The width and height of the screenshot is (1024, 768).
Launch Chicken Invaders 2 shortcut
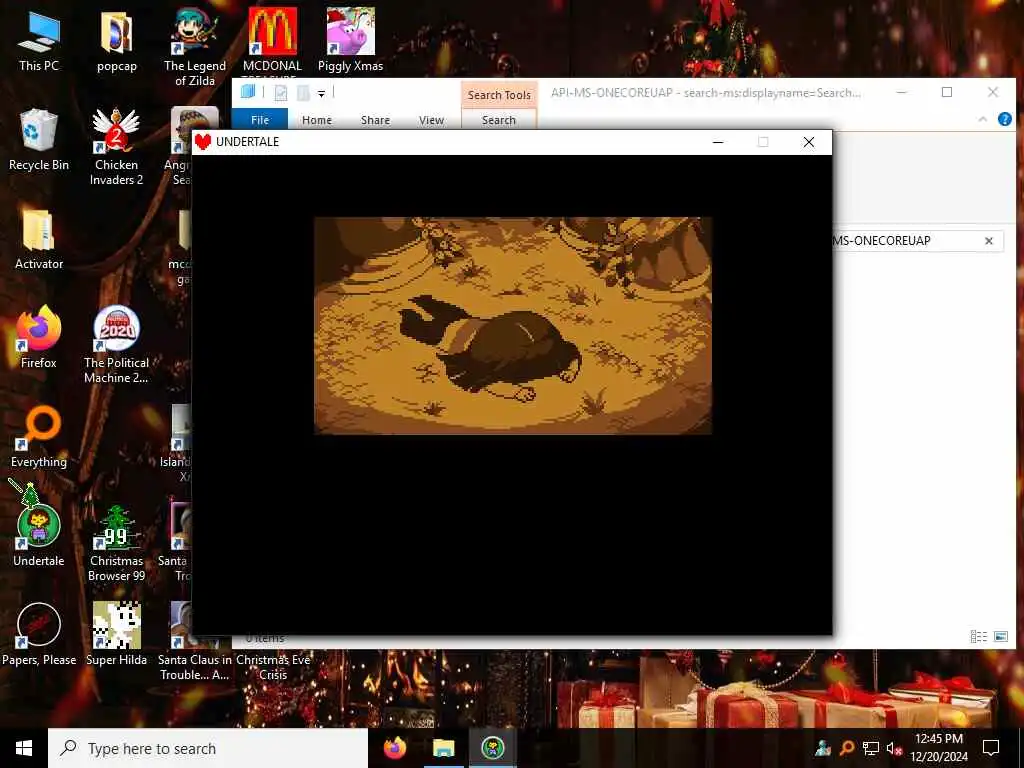coord(116,146)
